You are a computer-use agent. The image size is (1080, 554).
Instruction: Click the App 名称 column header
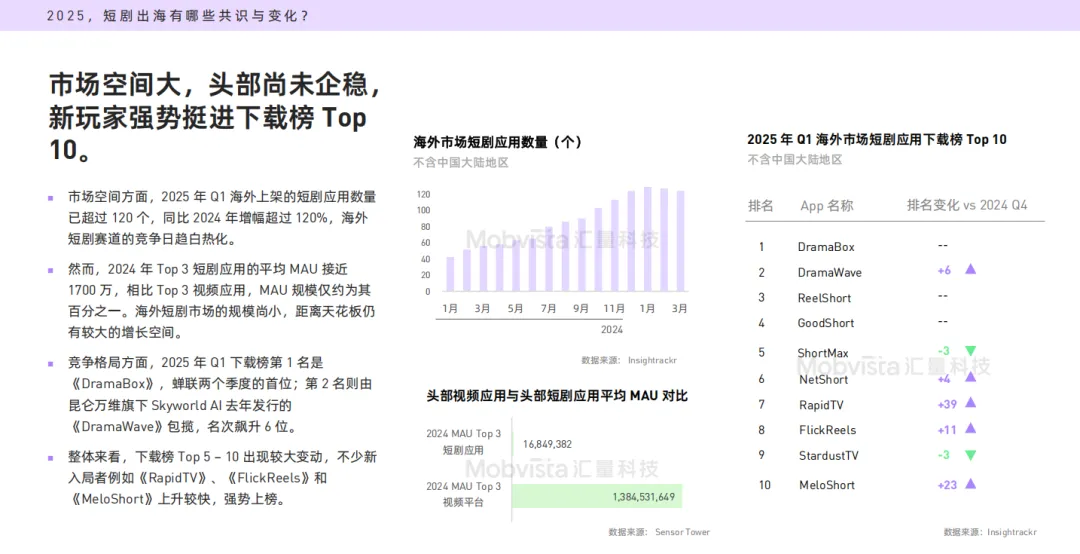(x=827, y=205)
